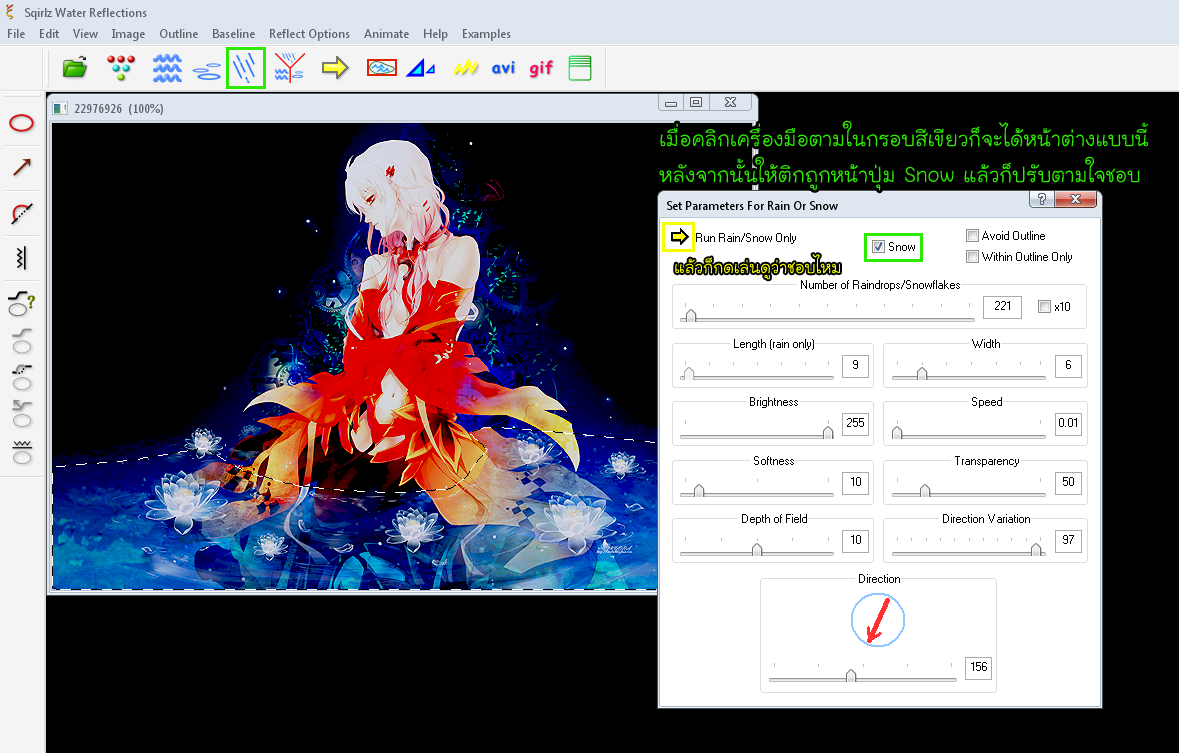Open the Baseline menu
Image resolution: width=1179 pixels, height=753 pixels.
pos(233,34)
